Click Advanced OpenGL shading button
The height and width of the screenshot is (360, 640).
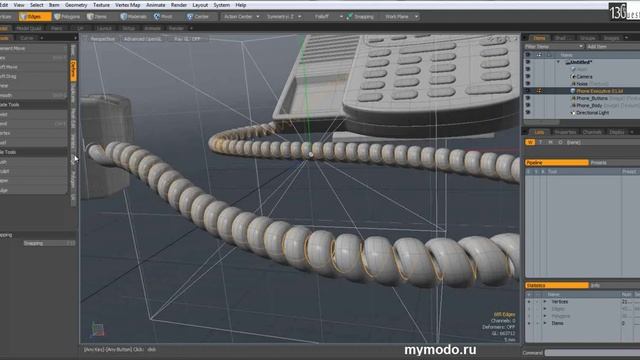tap(142, 39)
